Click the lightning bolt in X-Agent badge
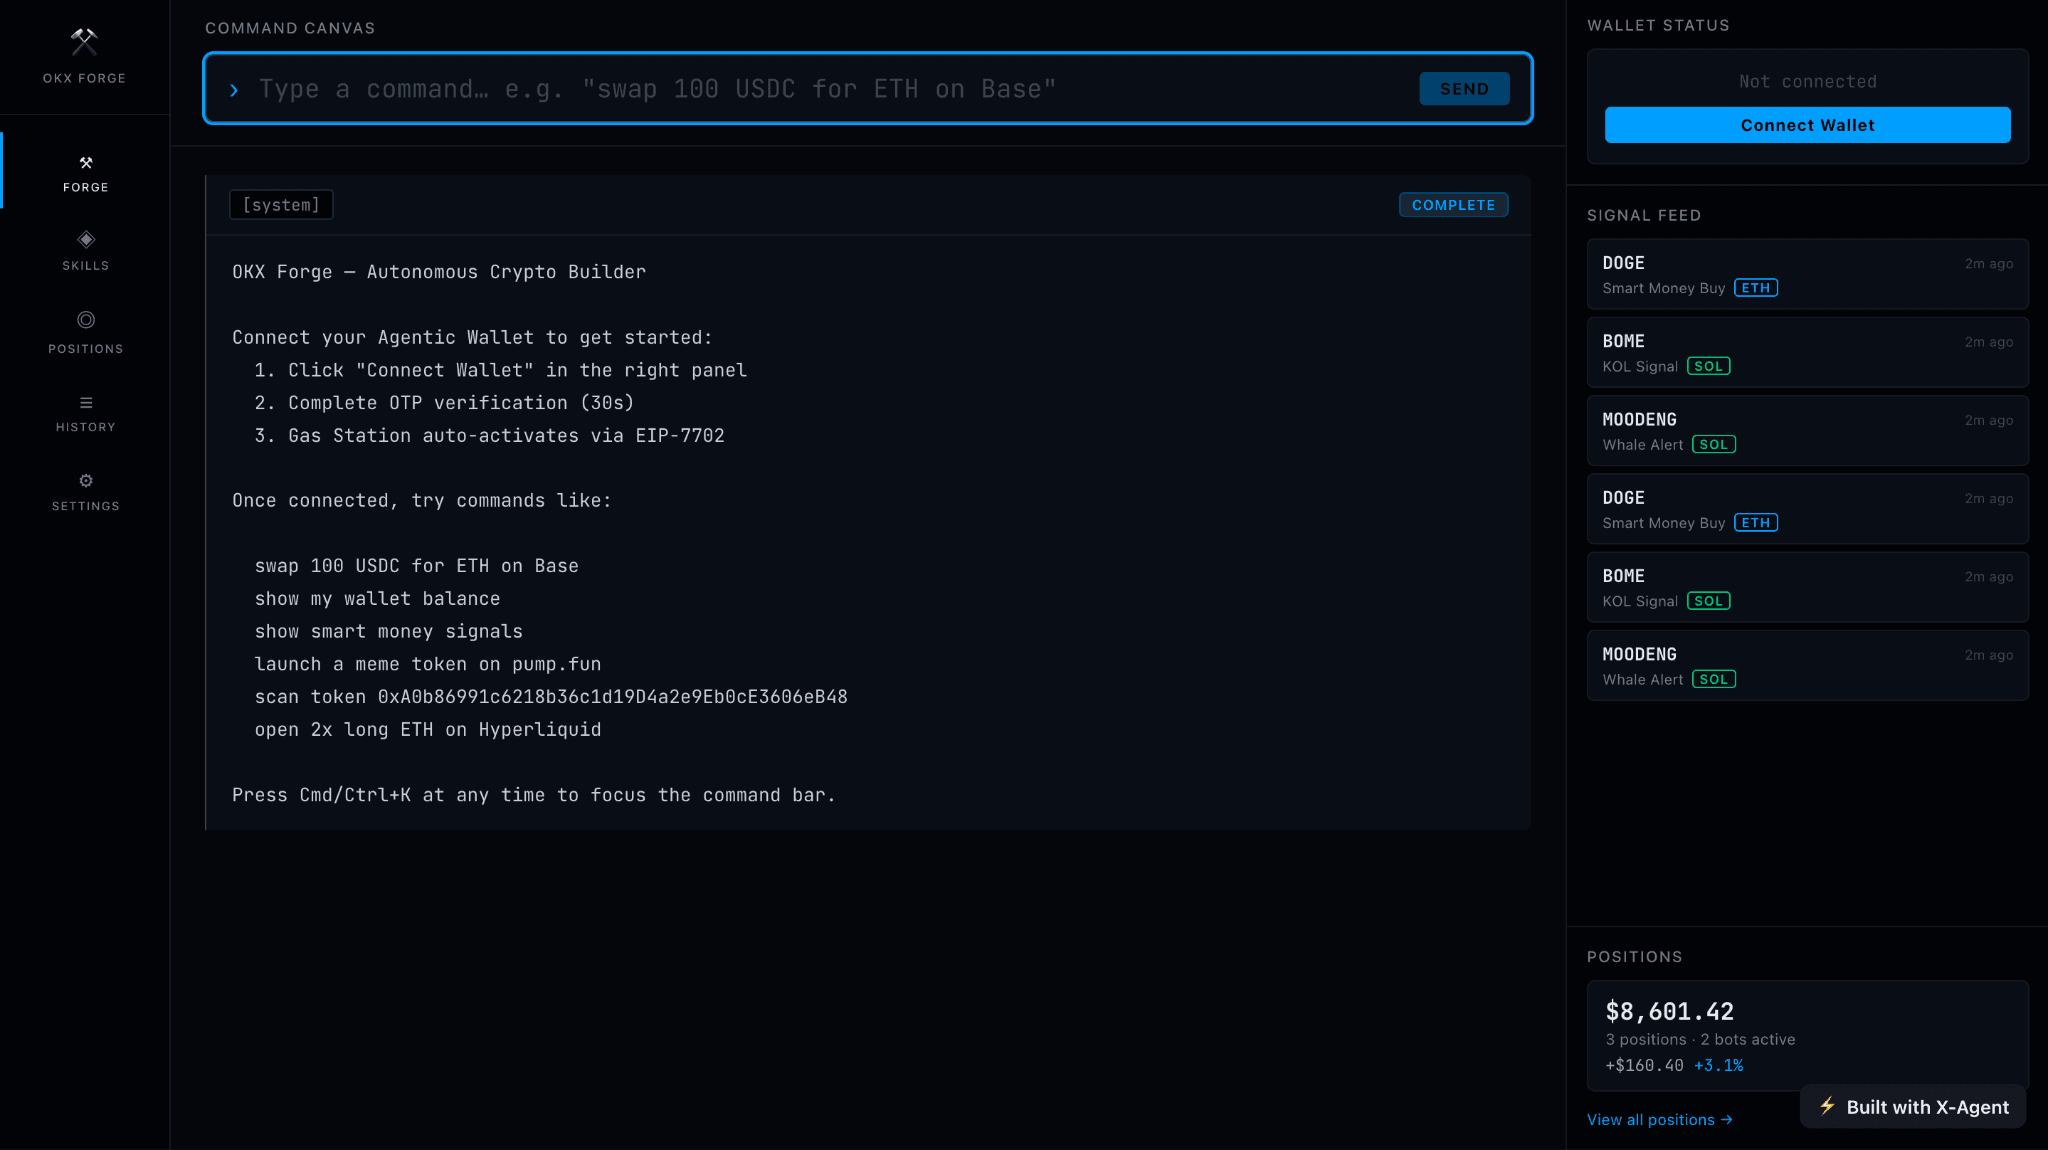This screenshot has width=2048, height=1150. 1827,1106
